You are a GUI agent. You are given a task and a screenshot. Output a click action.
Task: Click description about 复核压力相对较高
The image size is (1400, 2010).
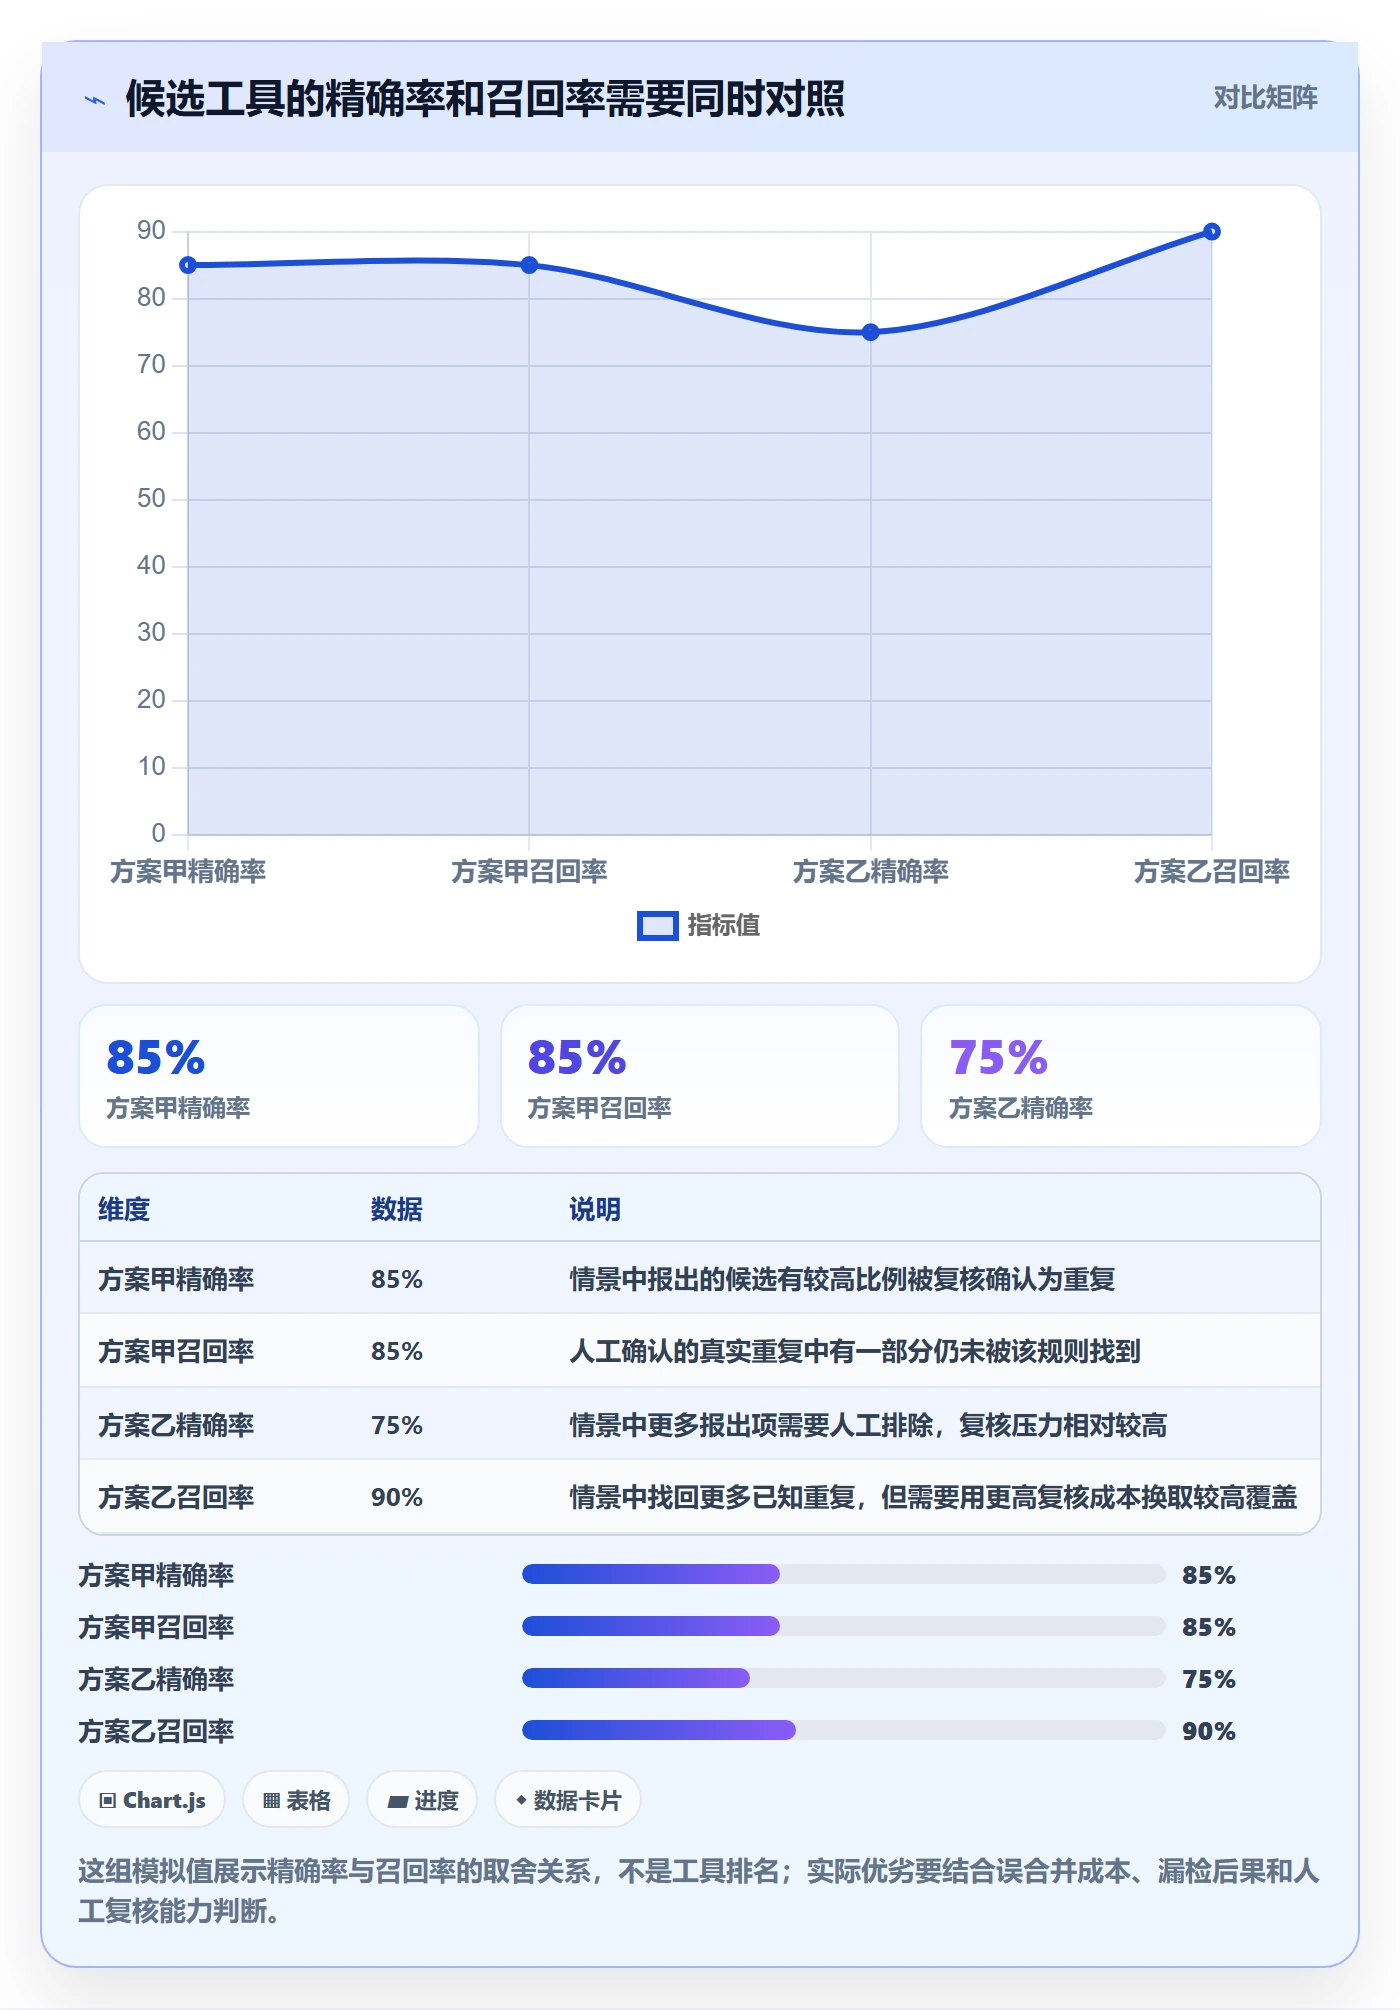pos(868,1425)
